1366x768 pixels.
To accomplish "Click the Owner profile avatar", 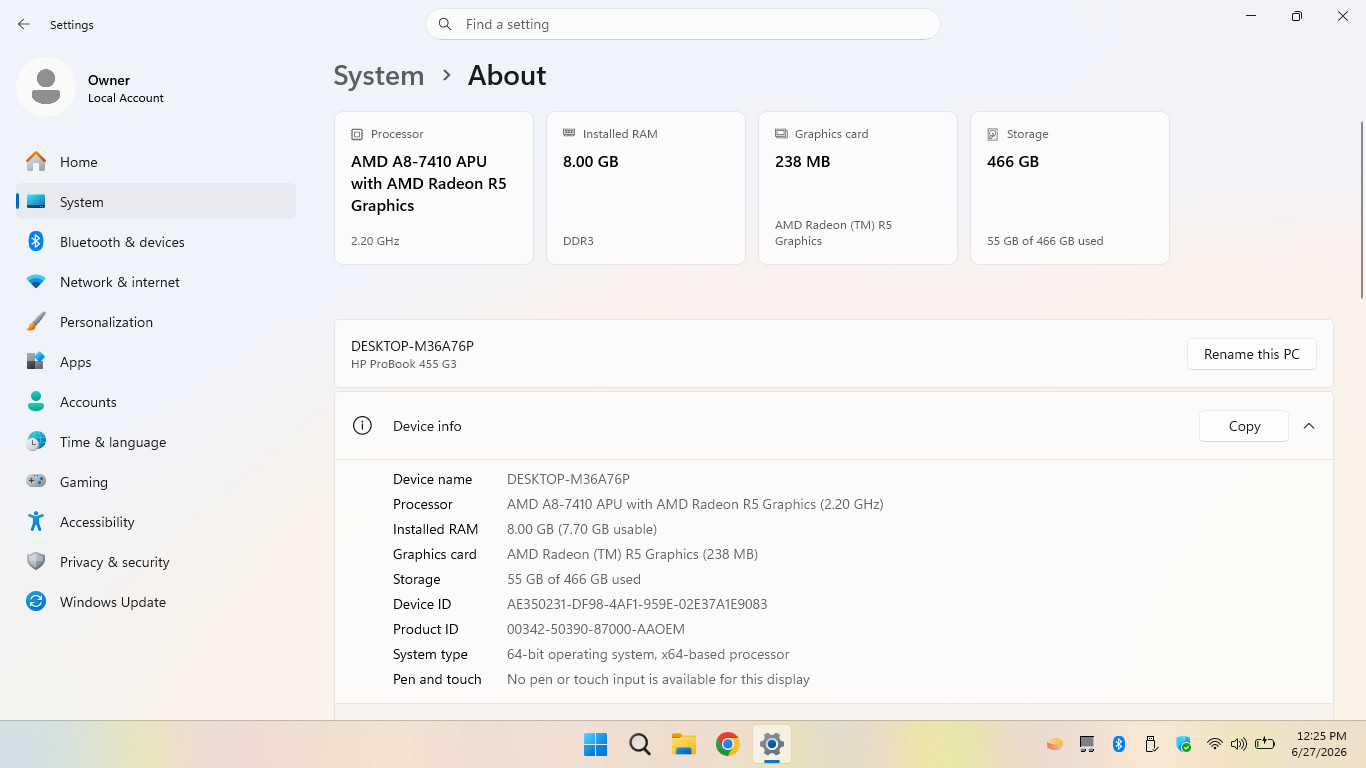I will coord(46,87).
